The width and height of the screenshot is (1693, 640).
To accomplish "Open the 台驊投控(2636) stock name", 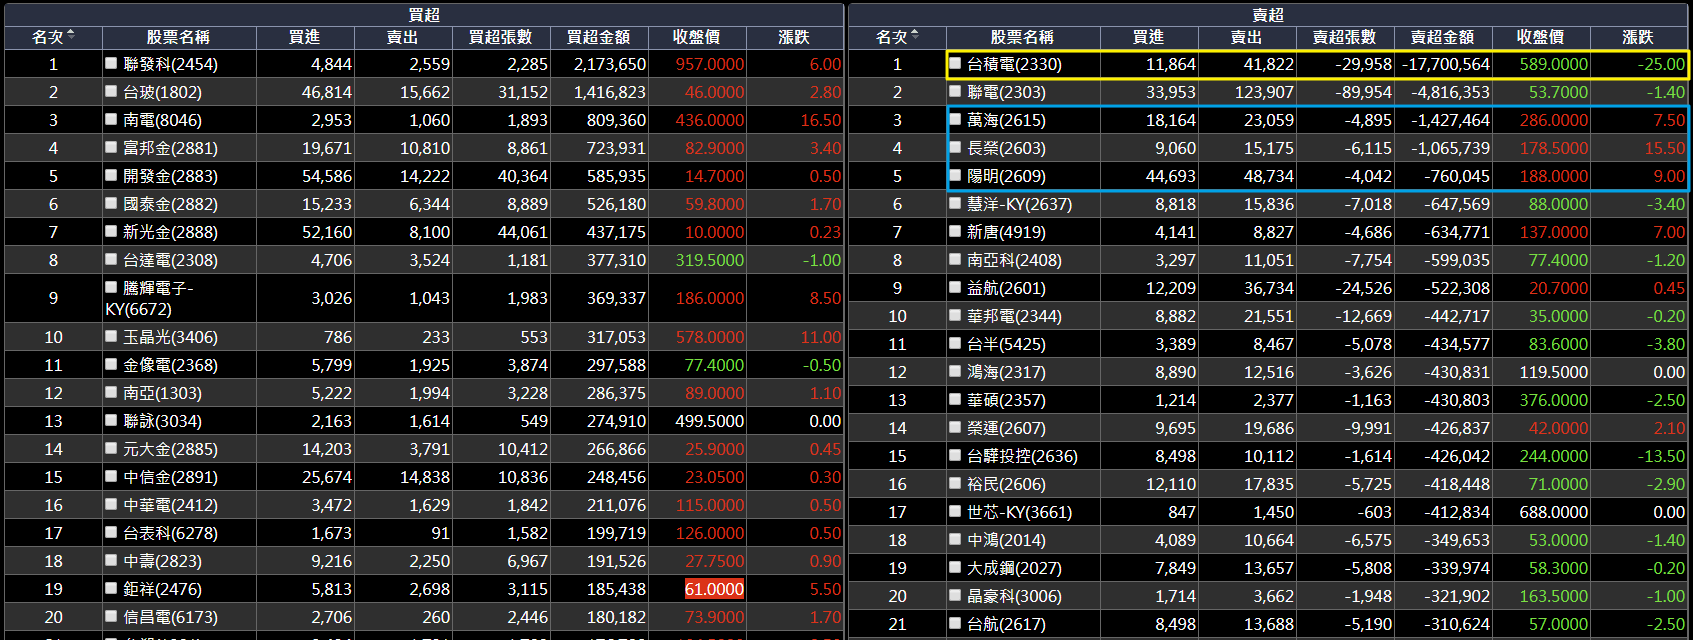I will pos(1022,456).
